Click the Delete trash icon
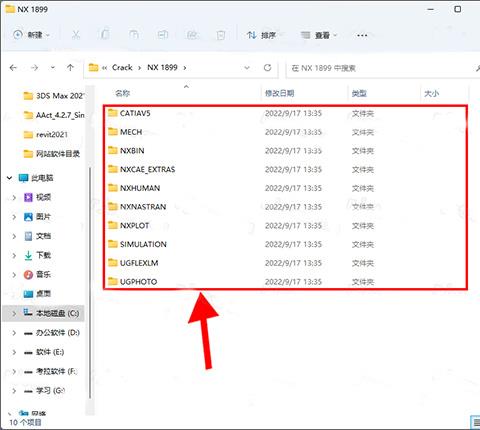This screenshot has width=480, height=430. (221, 35)
